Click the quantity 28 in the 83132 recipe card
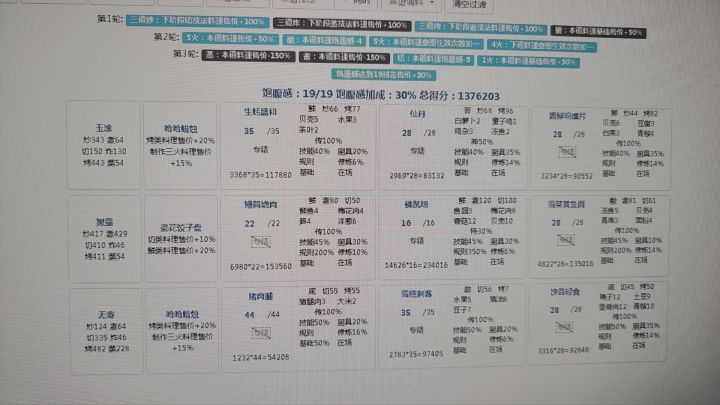The height and width of the screenshot is (405, 720). pyautogui.click(x=407, y=133)
